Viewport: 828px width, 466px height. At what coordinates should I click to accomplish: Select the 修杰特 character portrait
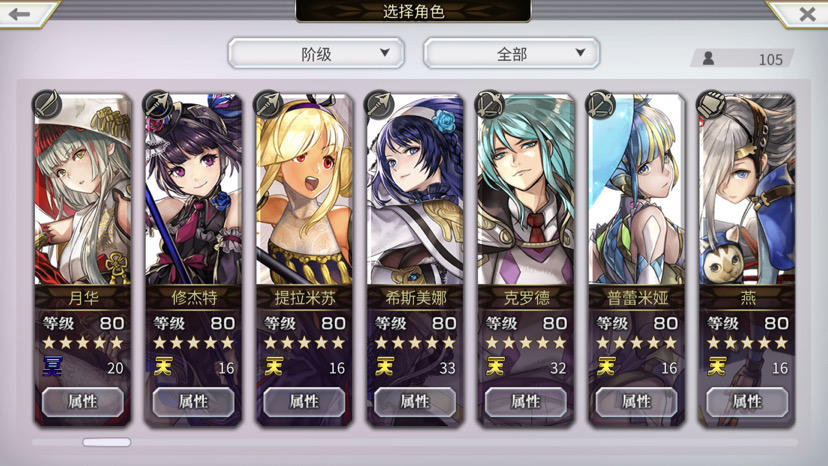pyautogui.click(x=193, y=190)
